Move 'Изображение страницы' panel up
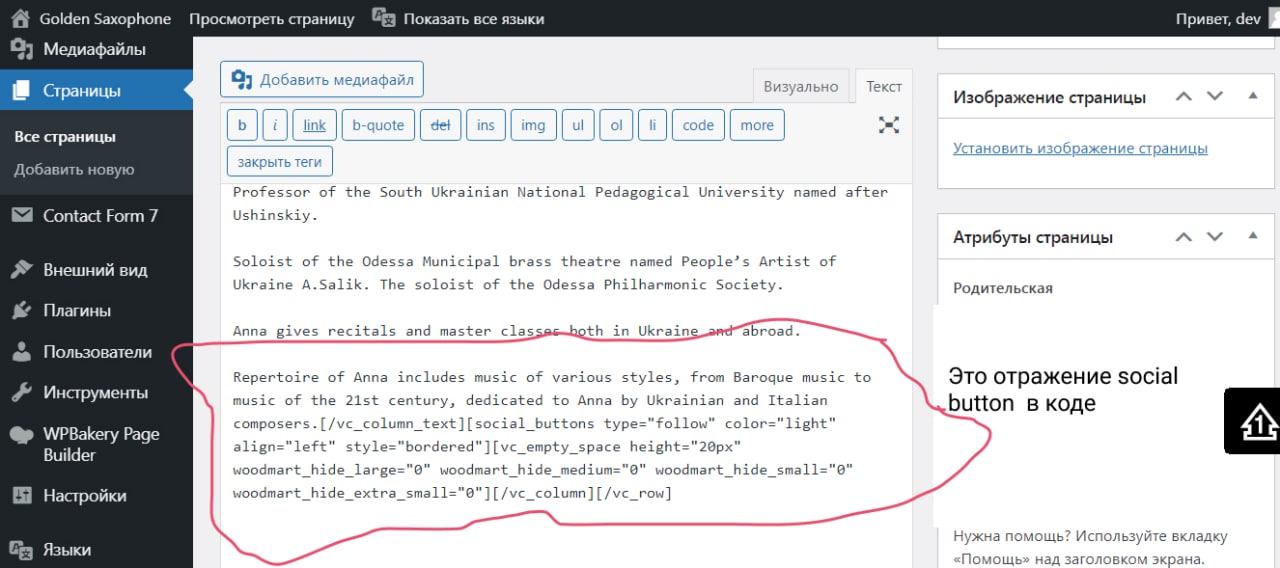The height and width of the screenshot is (568, 1280). tap(1184, 97)
